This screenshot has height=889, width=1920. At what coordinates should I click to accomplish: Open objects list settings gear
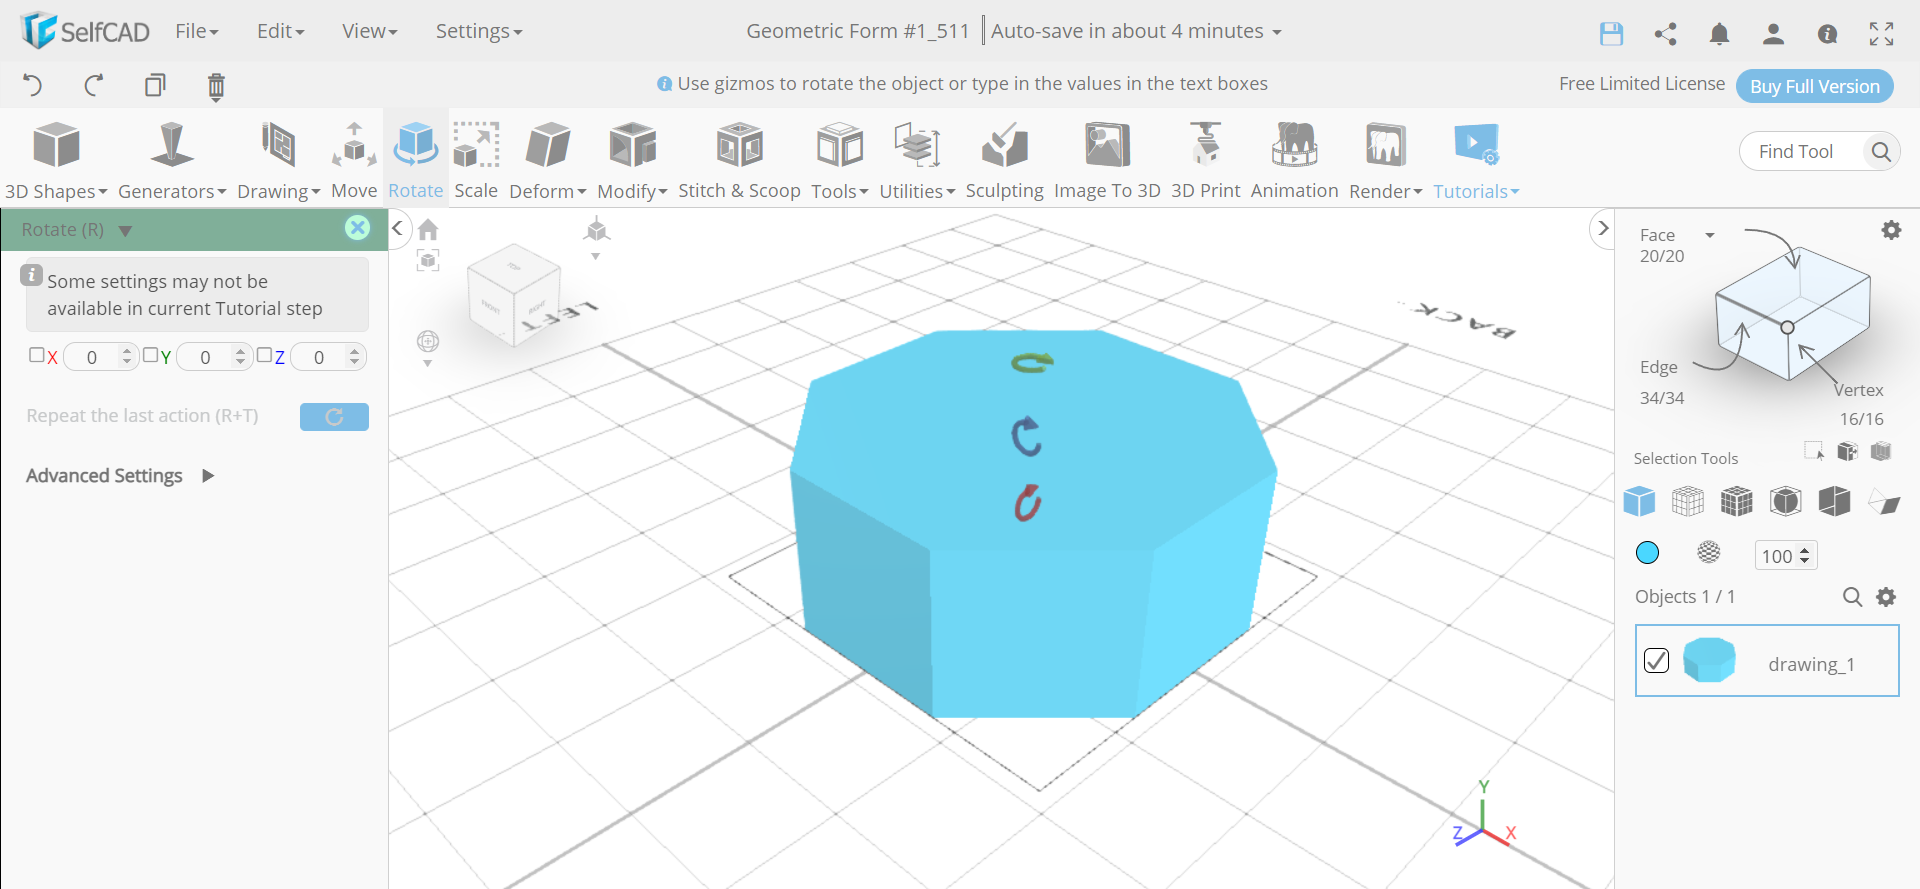pyautogui.click(x=1886, y=597)
